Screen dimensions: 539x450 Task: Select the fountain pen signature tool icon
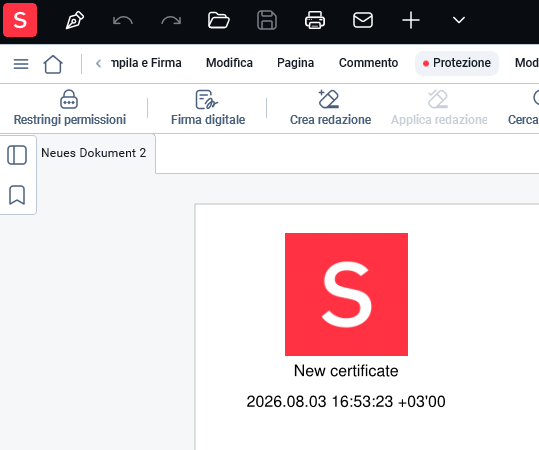75,20
